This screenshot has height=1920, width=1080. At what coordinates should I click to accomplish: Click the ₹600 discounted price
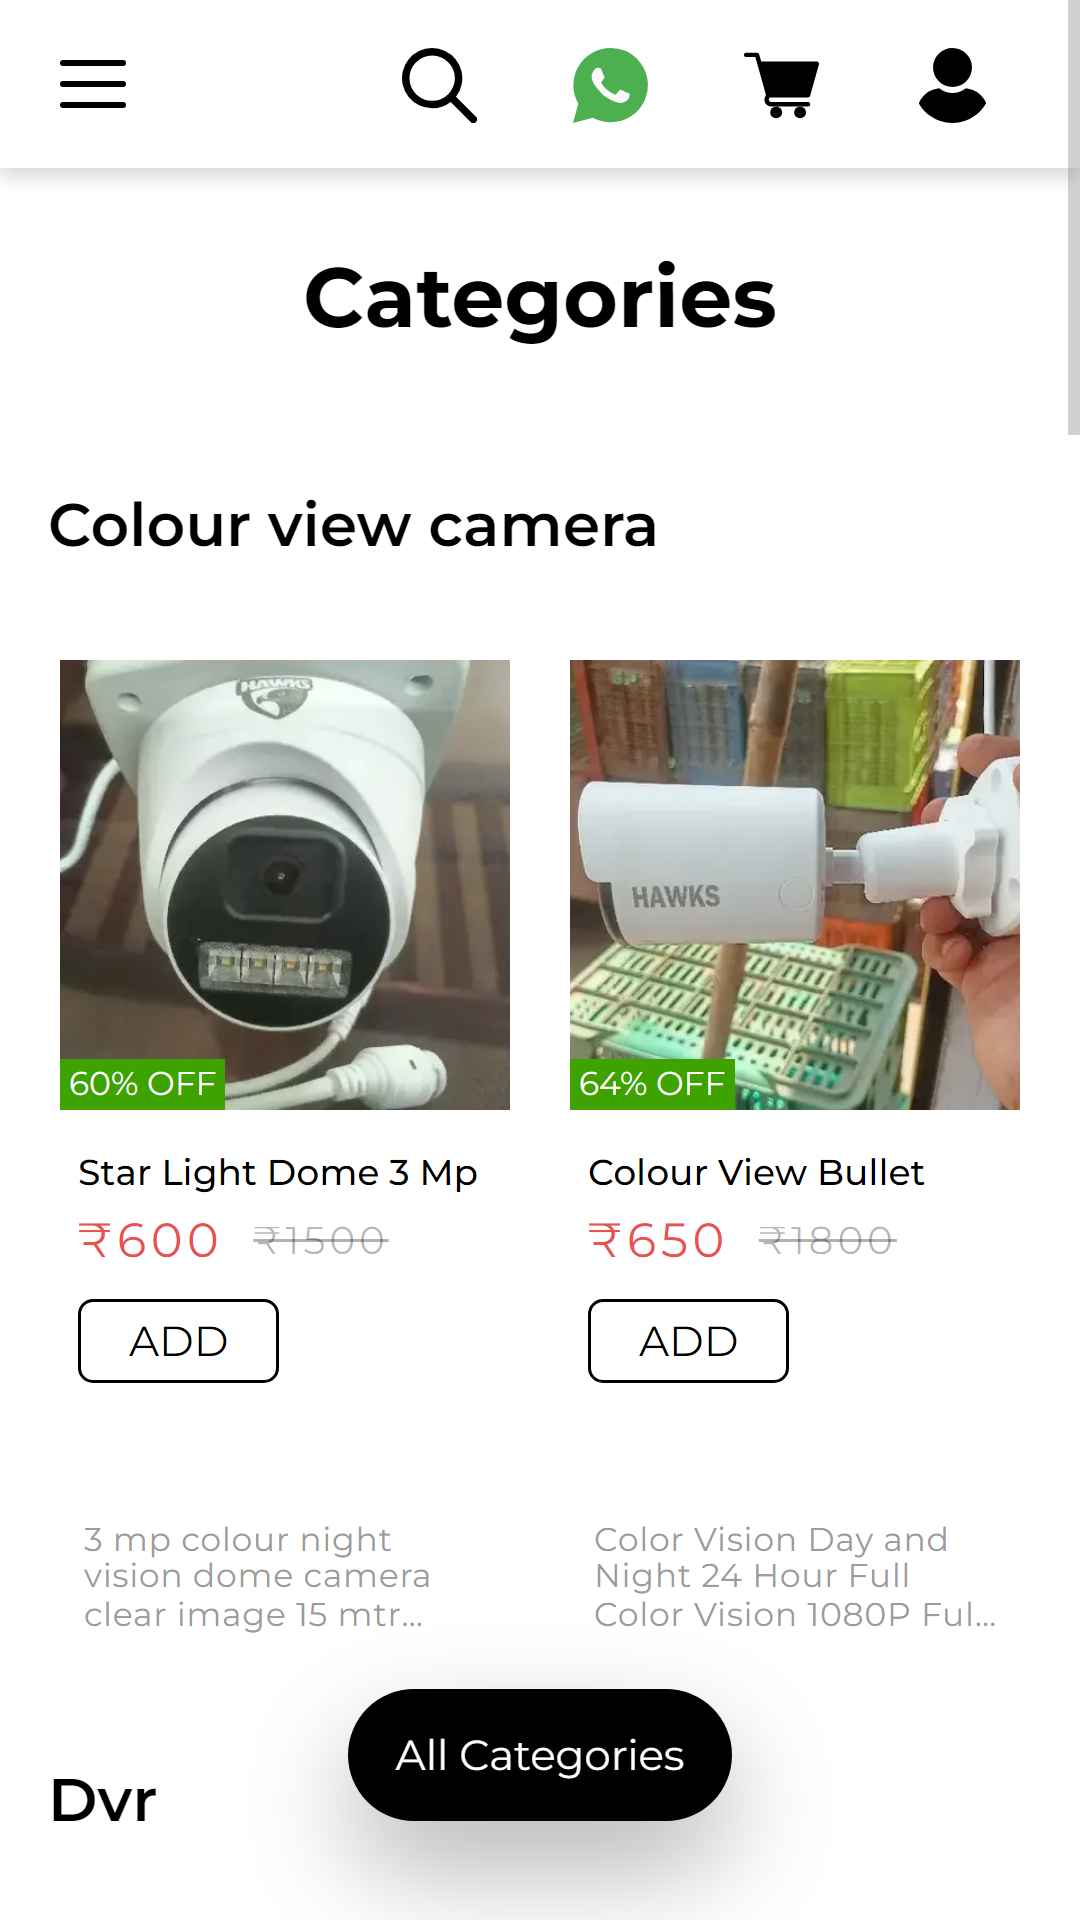[149, 1241]
